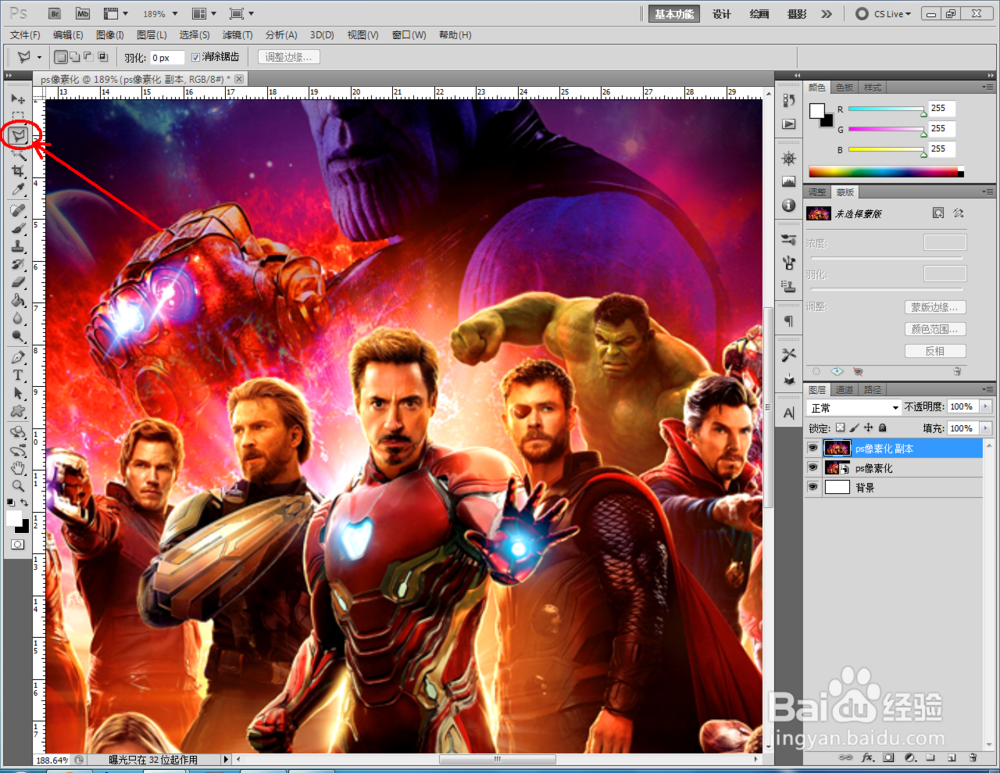This screenshot has height=773, width=1000.
Task: Open fill 填充 slider arrow
Action: point(986,428)
